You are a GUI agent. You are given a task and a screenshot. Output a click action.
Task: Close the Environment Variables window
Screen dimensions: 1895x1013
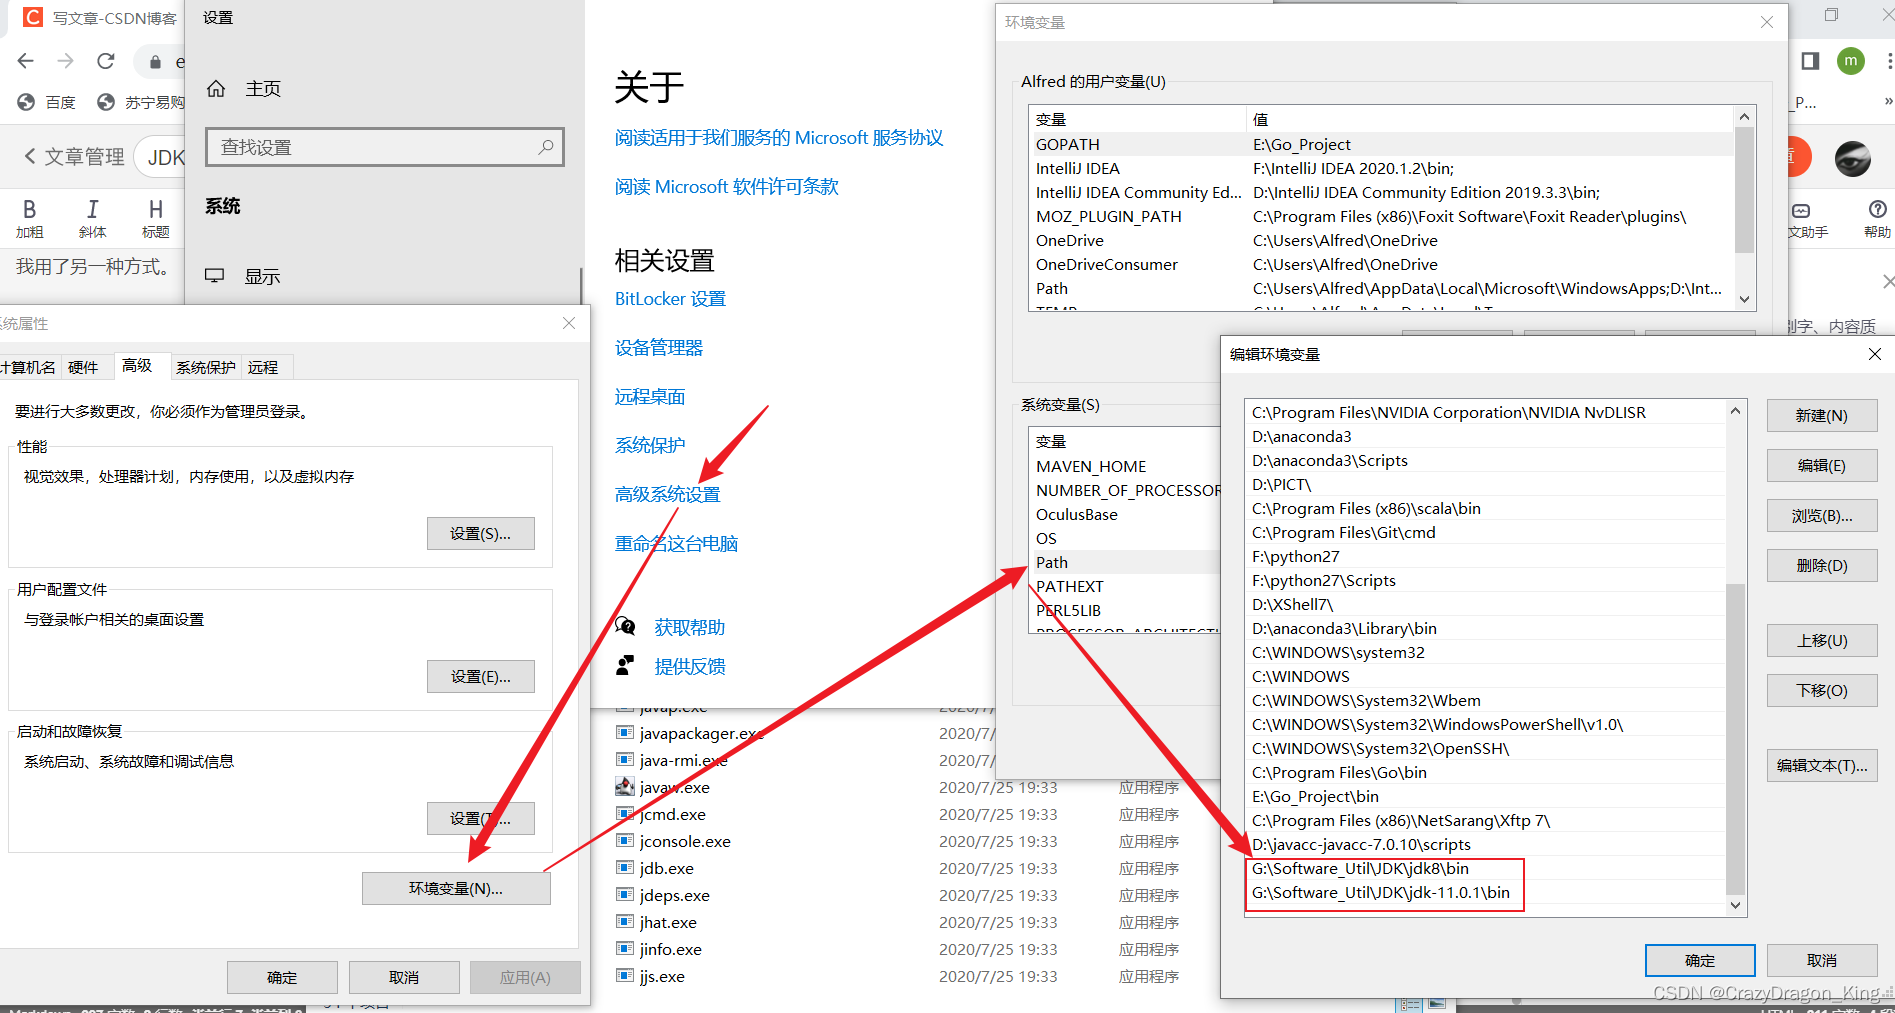pos(1767,22)
